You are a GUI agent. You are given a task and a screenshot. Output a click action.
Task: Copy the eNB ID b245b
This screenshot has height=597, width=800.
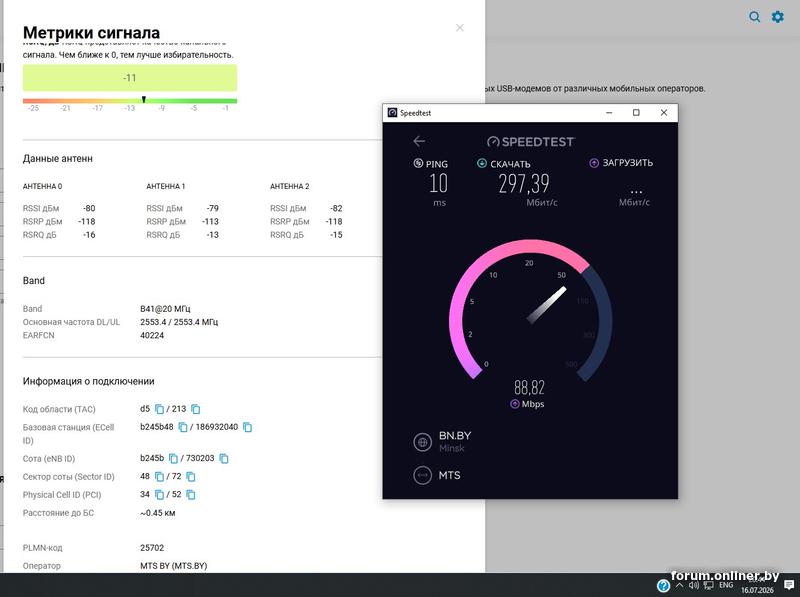tap(173, 459)
